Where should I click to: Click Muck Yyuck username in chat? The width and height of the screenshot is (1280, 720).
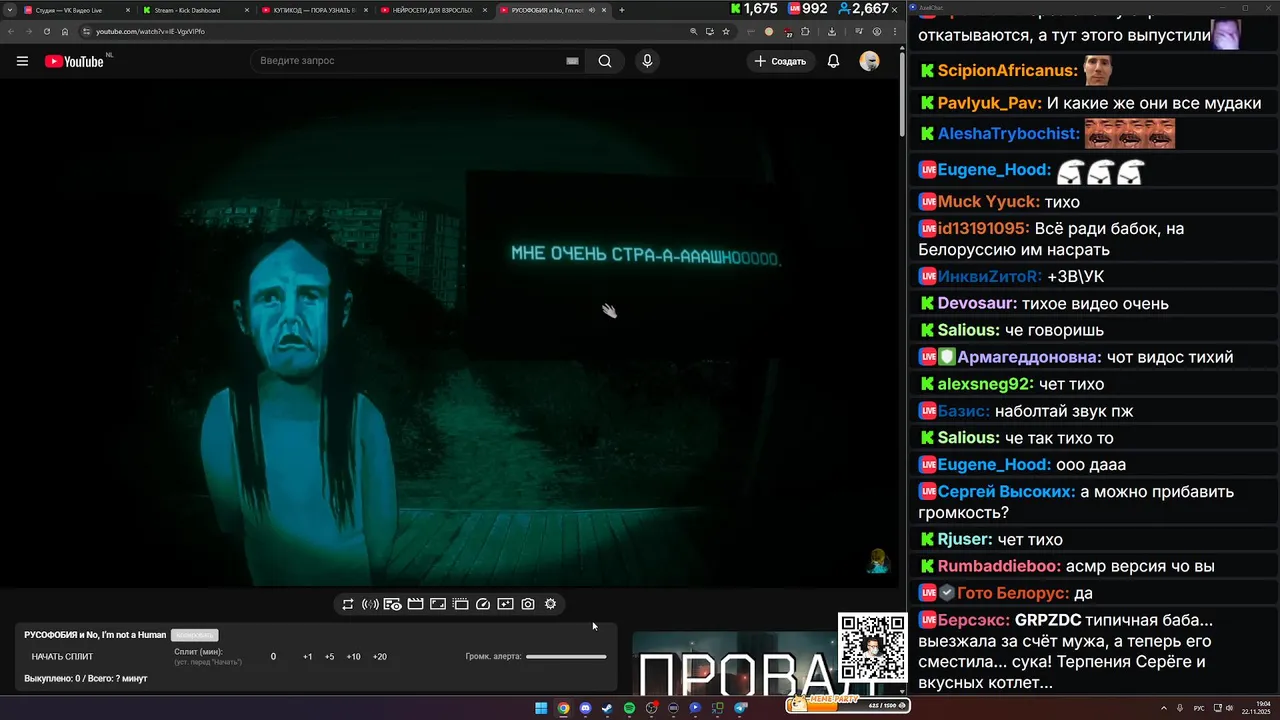(988, 202)
